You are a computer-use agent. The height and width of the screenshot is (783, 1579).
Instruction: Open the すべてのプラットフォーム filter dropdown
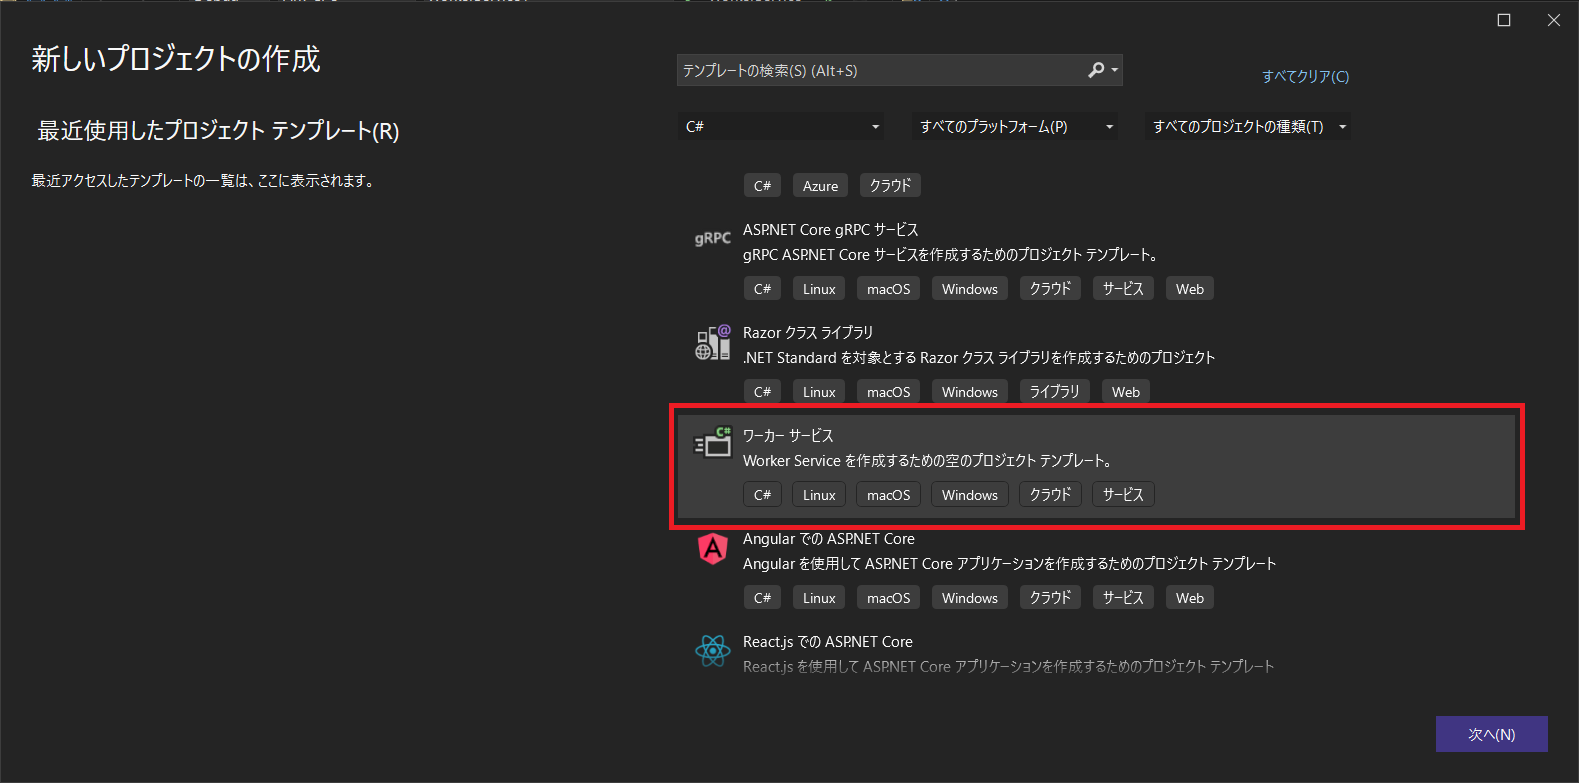(x=1016, y=127)
